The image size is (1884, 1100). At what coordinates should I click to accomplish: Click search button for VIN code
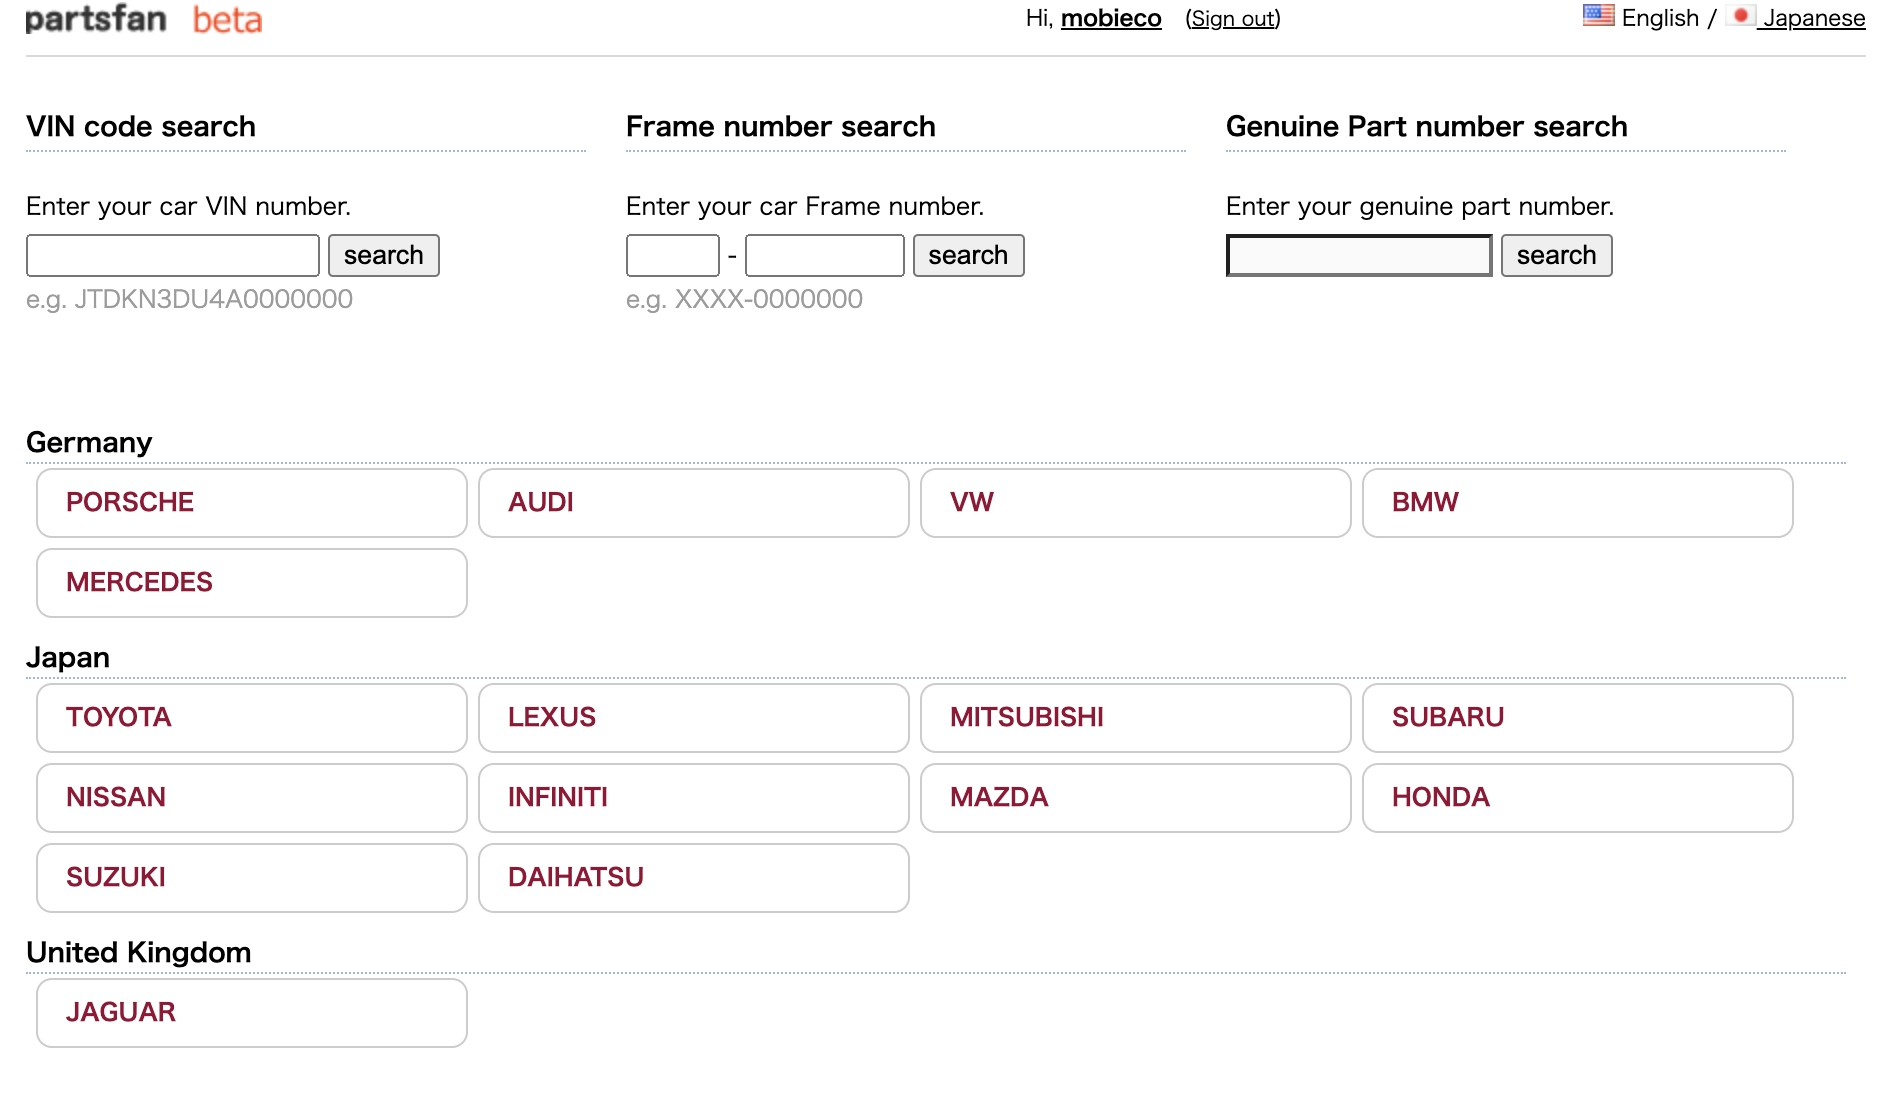(384, 255)
